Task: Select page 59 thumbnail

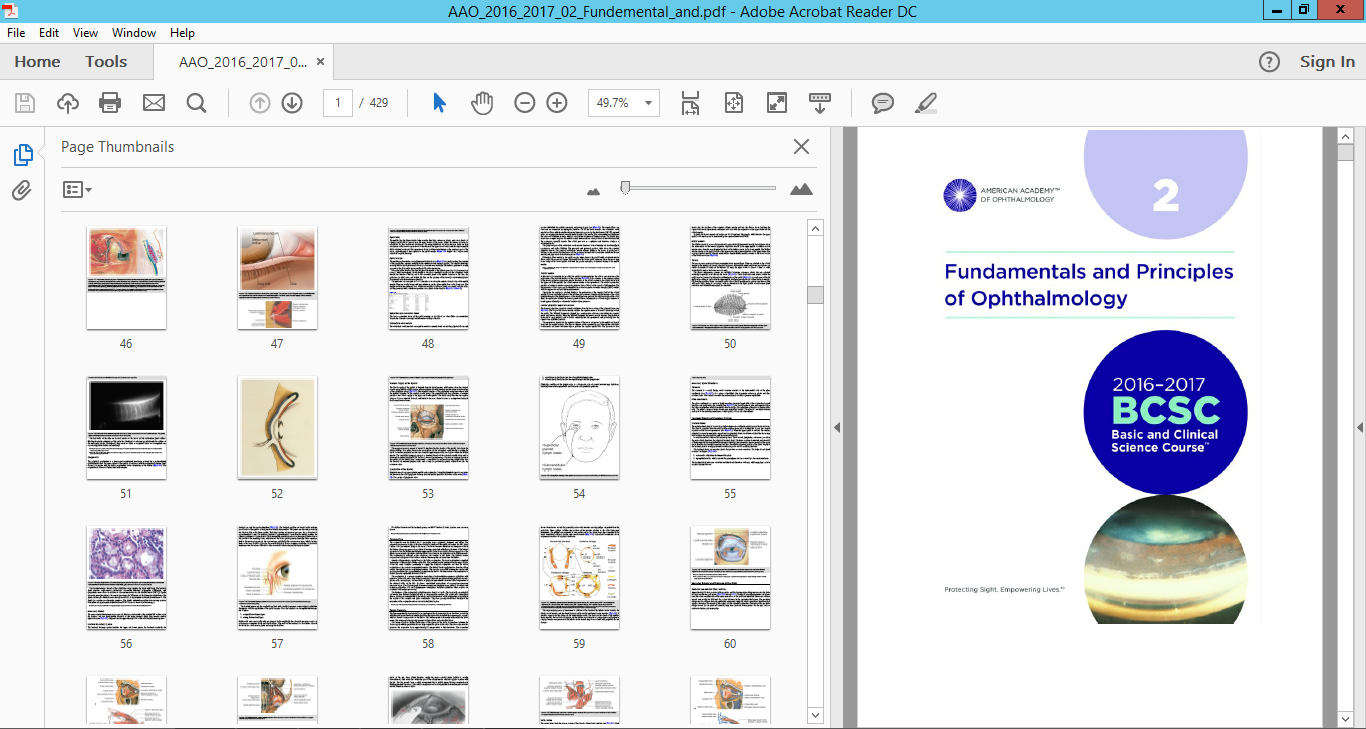Action: coord(579,578)
